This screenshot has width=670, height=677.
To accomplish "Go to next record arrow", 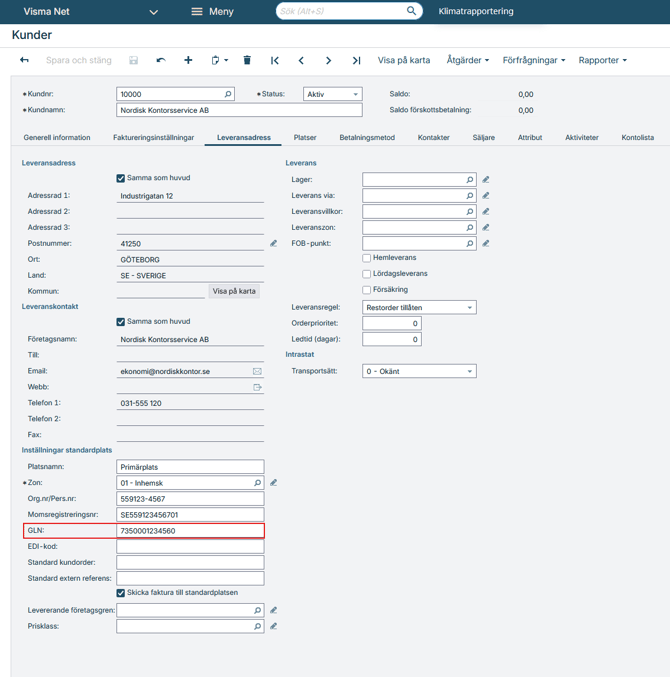I will tap(328, 61).
